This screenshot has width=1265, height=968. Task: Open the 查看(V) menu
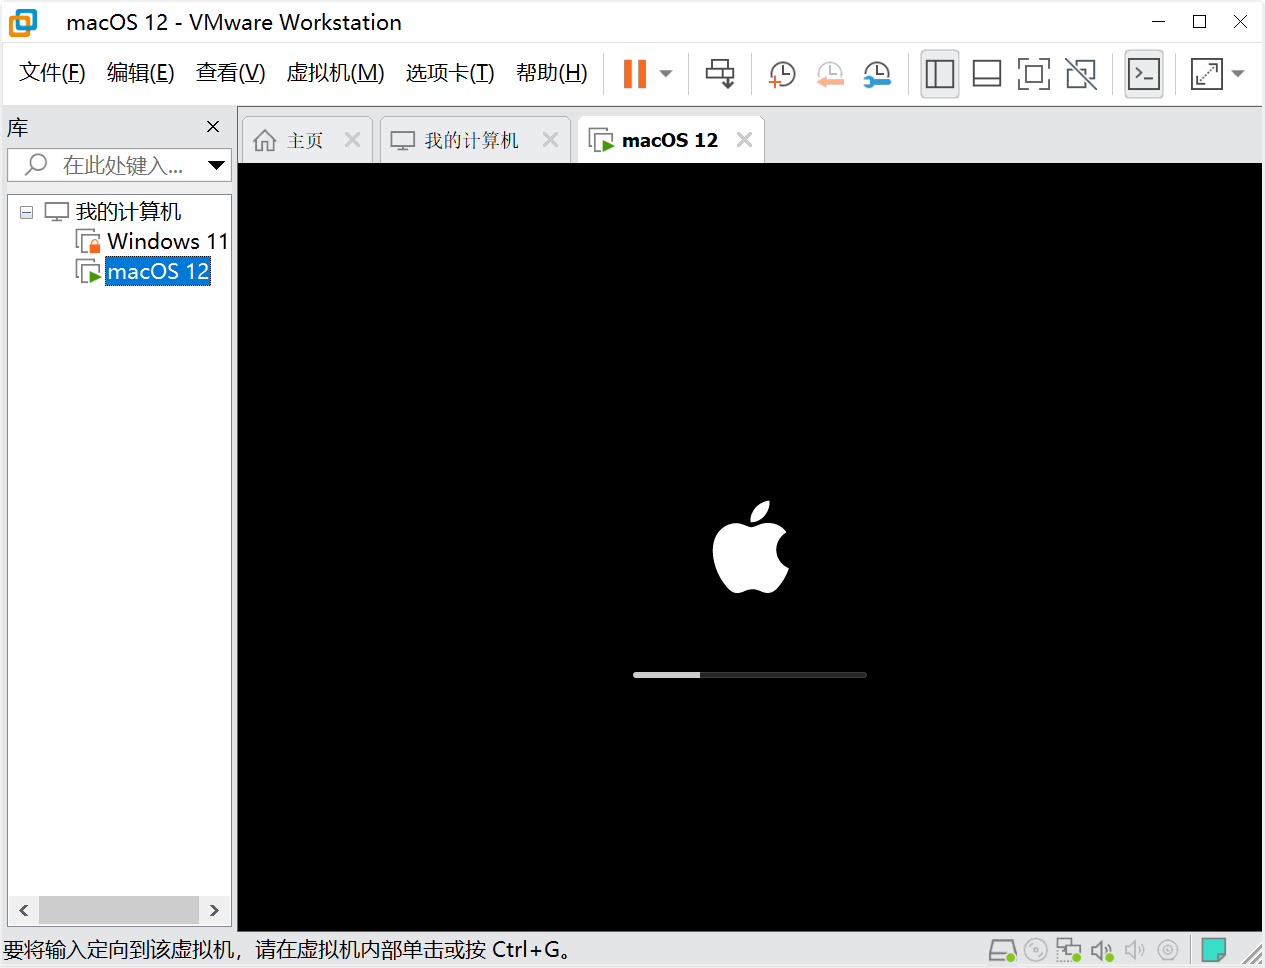[230, 73]
